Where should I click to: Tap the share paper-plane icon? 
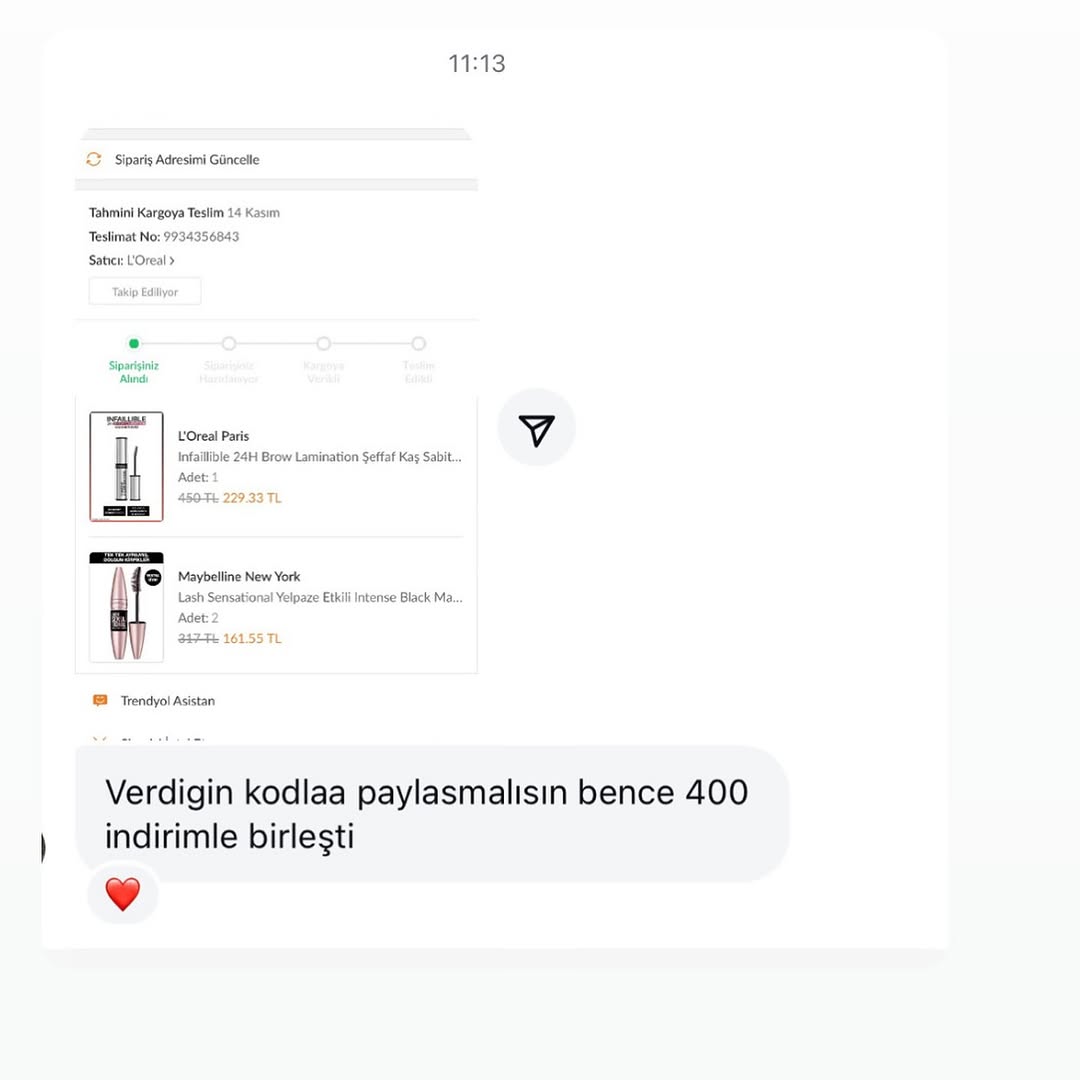[x=536, y=428]
